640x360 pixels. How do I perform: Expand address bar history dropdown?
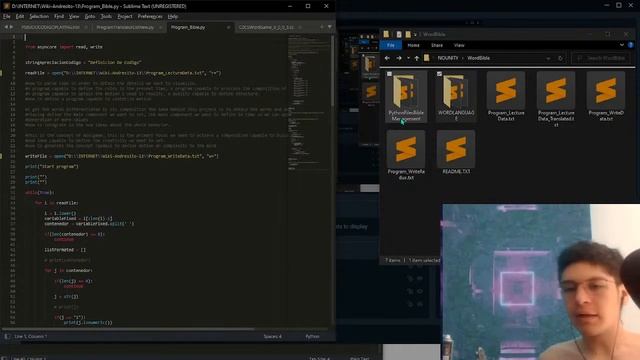pos(548,58)
